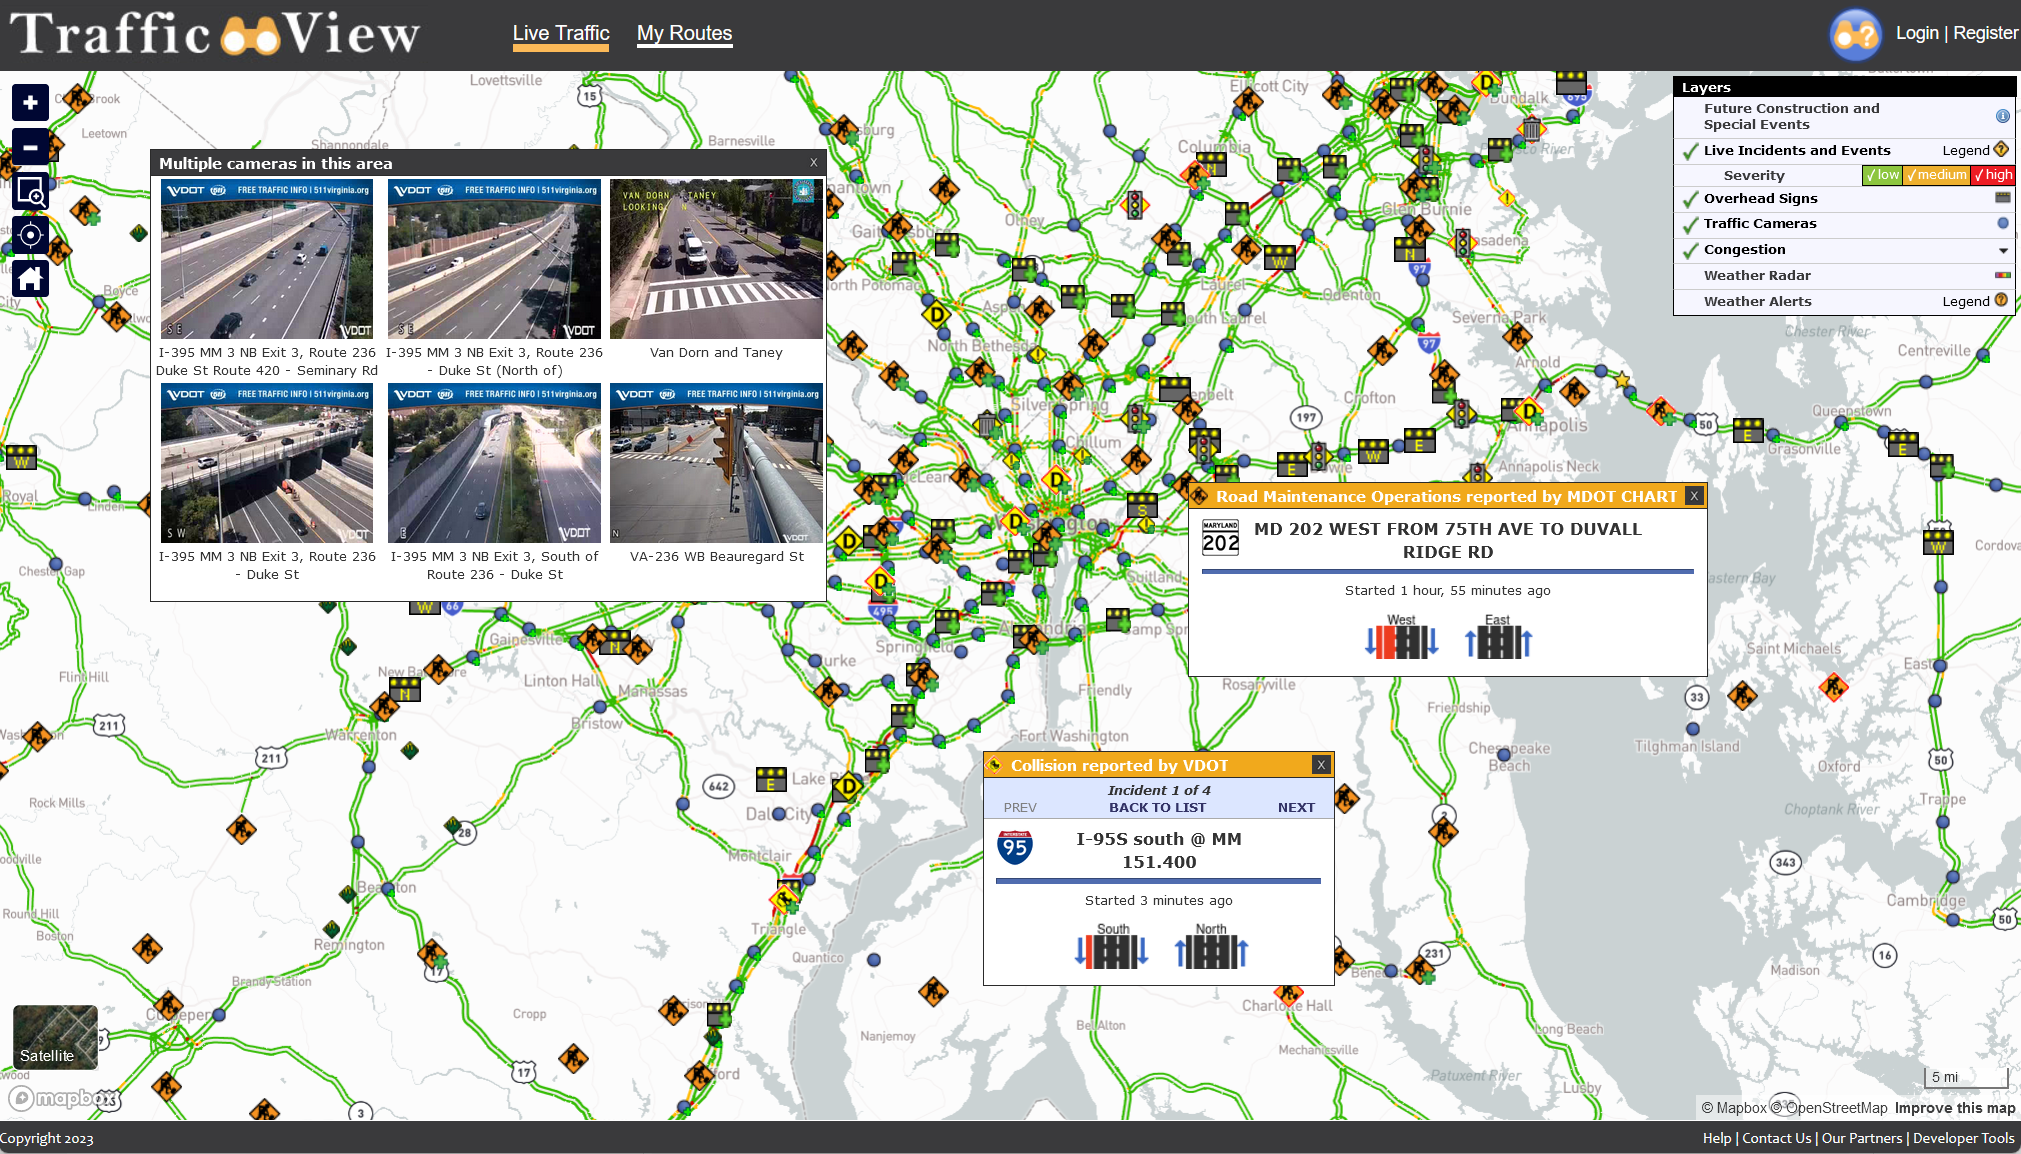Click the Register link in the header
Screen dimensions: 2021x1154
click(1987, 32)
